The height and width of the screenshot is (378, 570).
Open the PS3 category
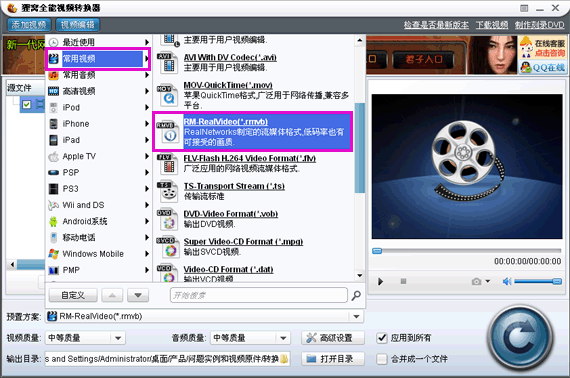coord(99,189)
